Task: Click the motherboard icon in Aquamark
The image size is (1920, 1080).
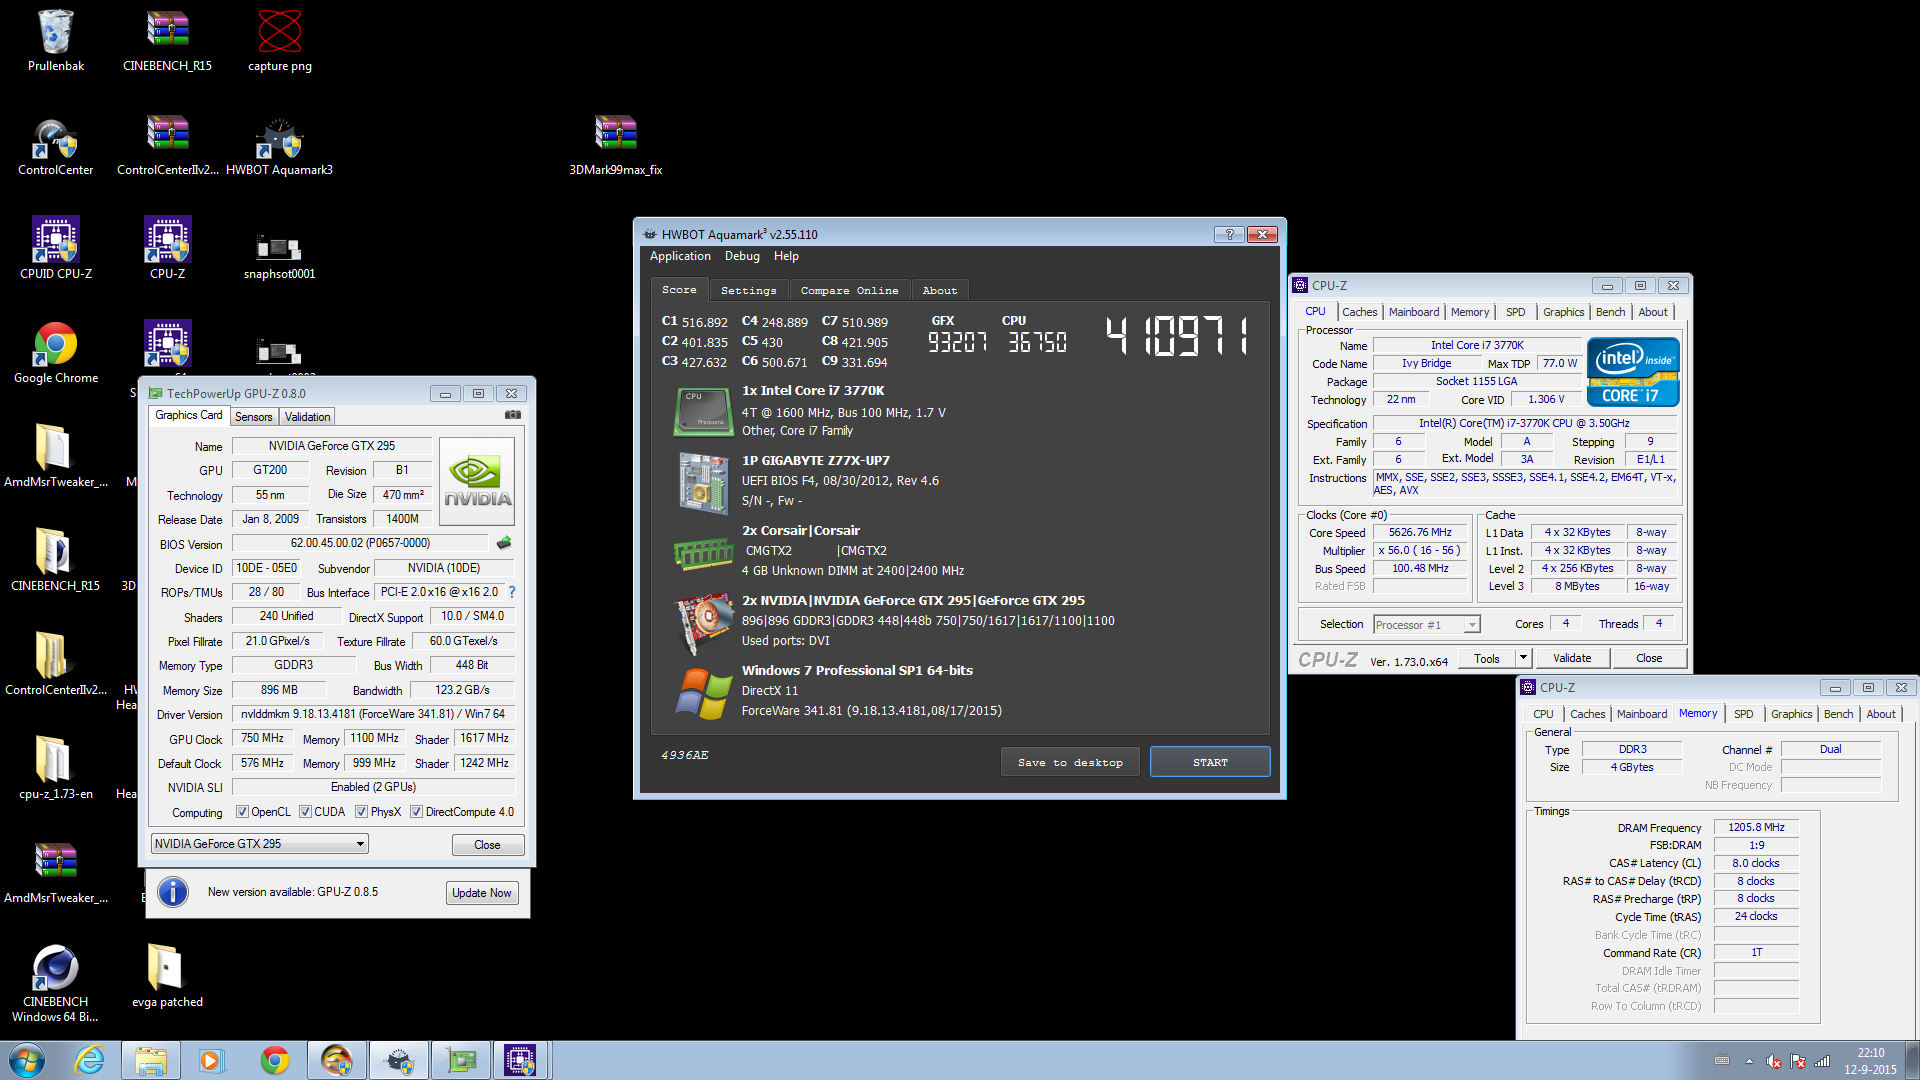Action: click(x=704, y=483)
